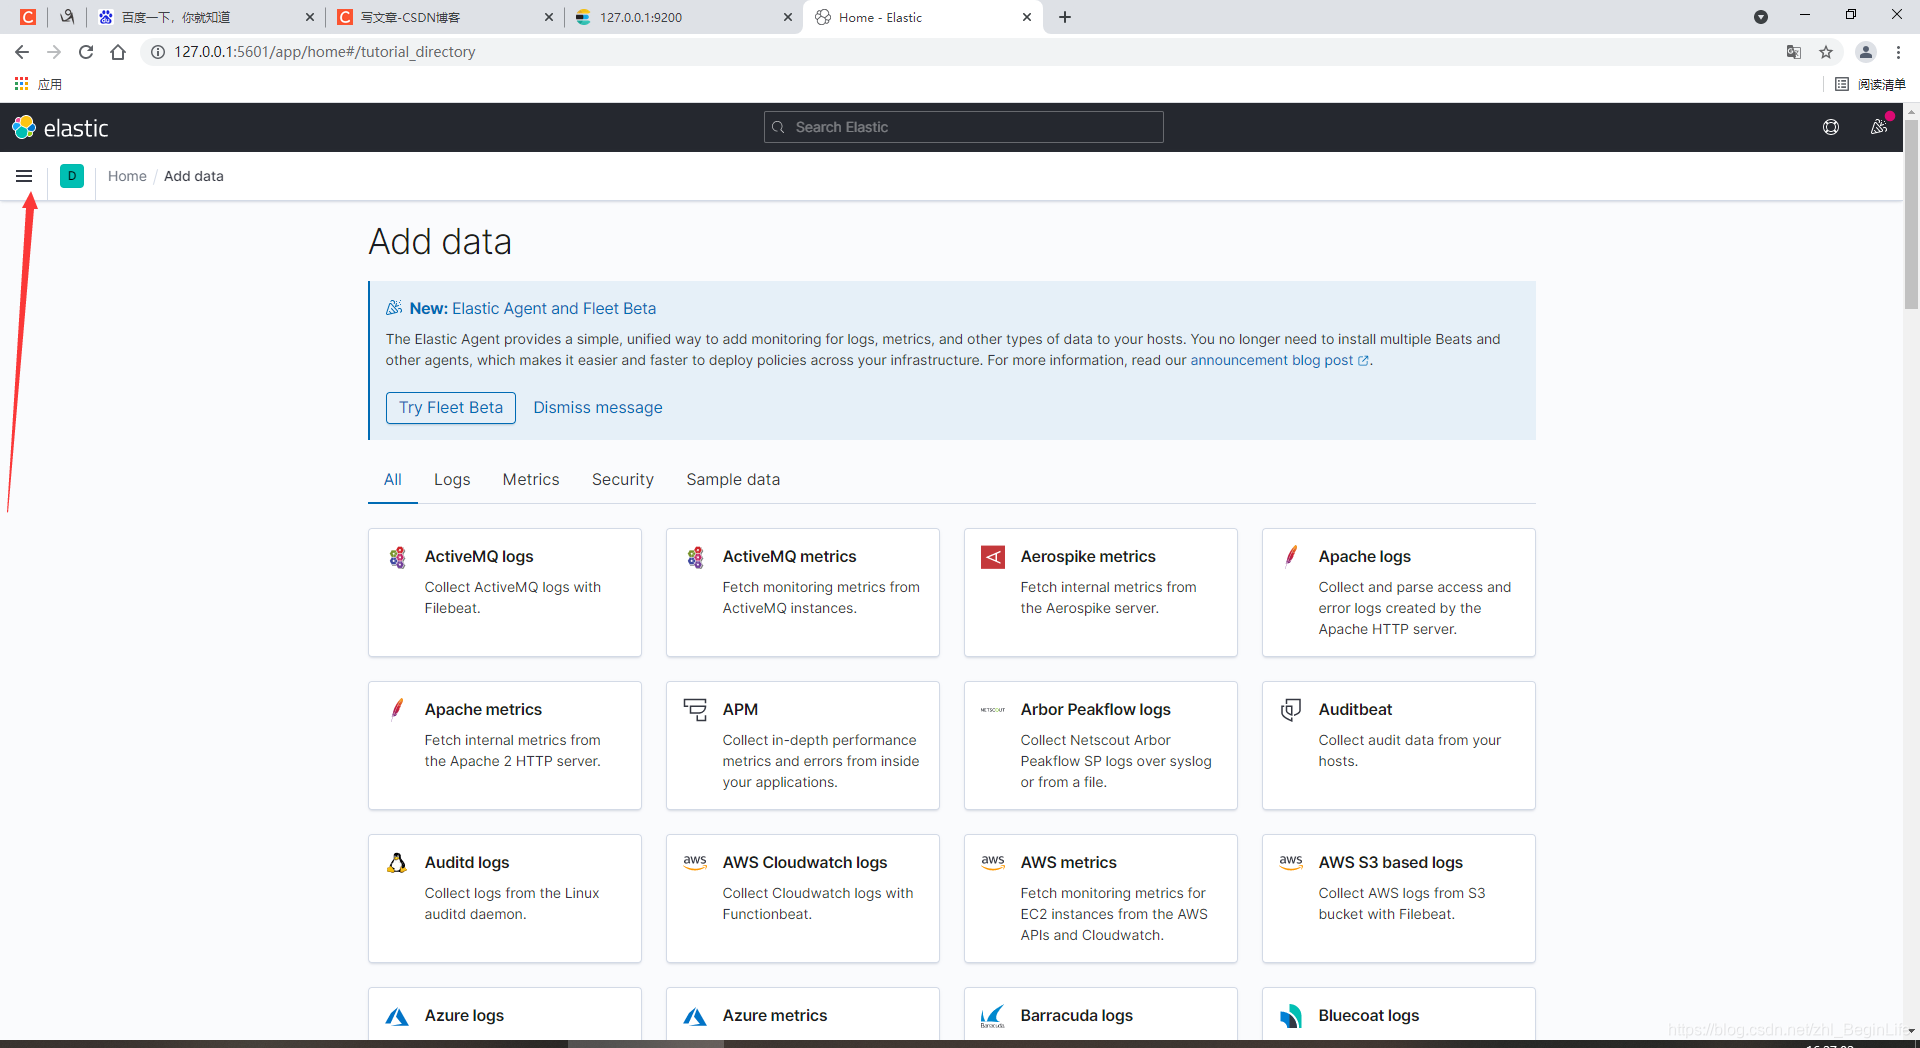Viewport: 1920px width, 1048px height.
Task: Click the Aerospike metrics icon
Action: point(993,557)
